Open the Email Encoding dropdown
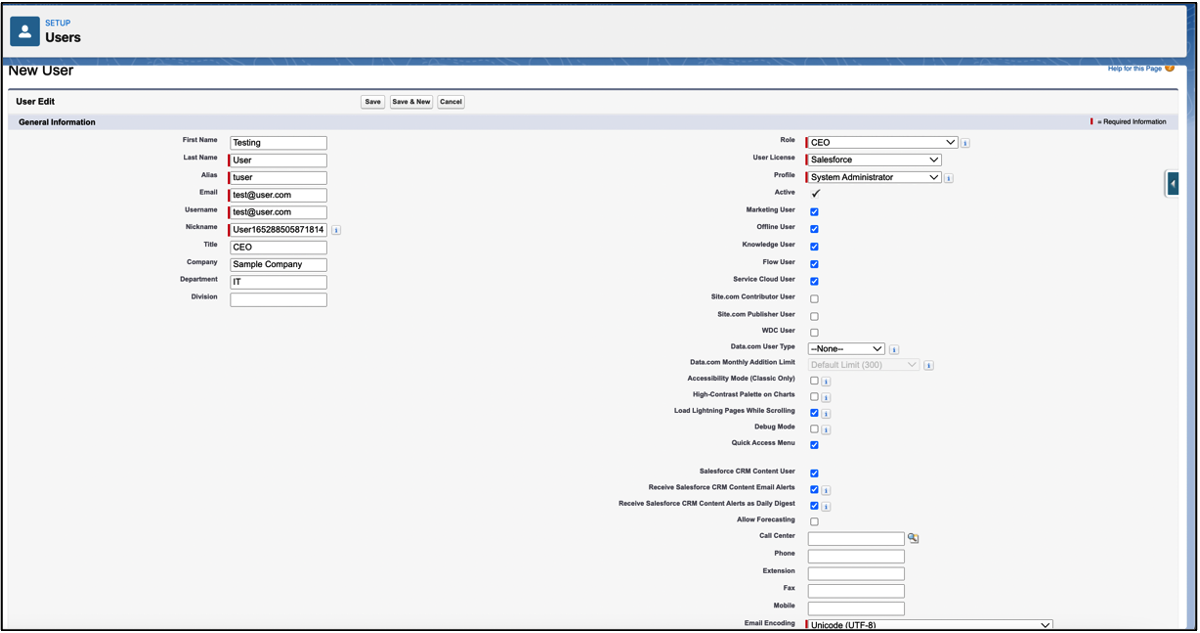The width and height of the screenshot is (1200, 633). pyautogui.click(x=930, y=625)
